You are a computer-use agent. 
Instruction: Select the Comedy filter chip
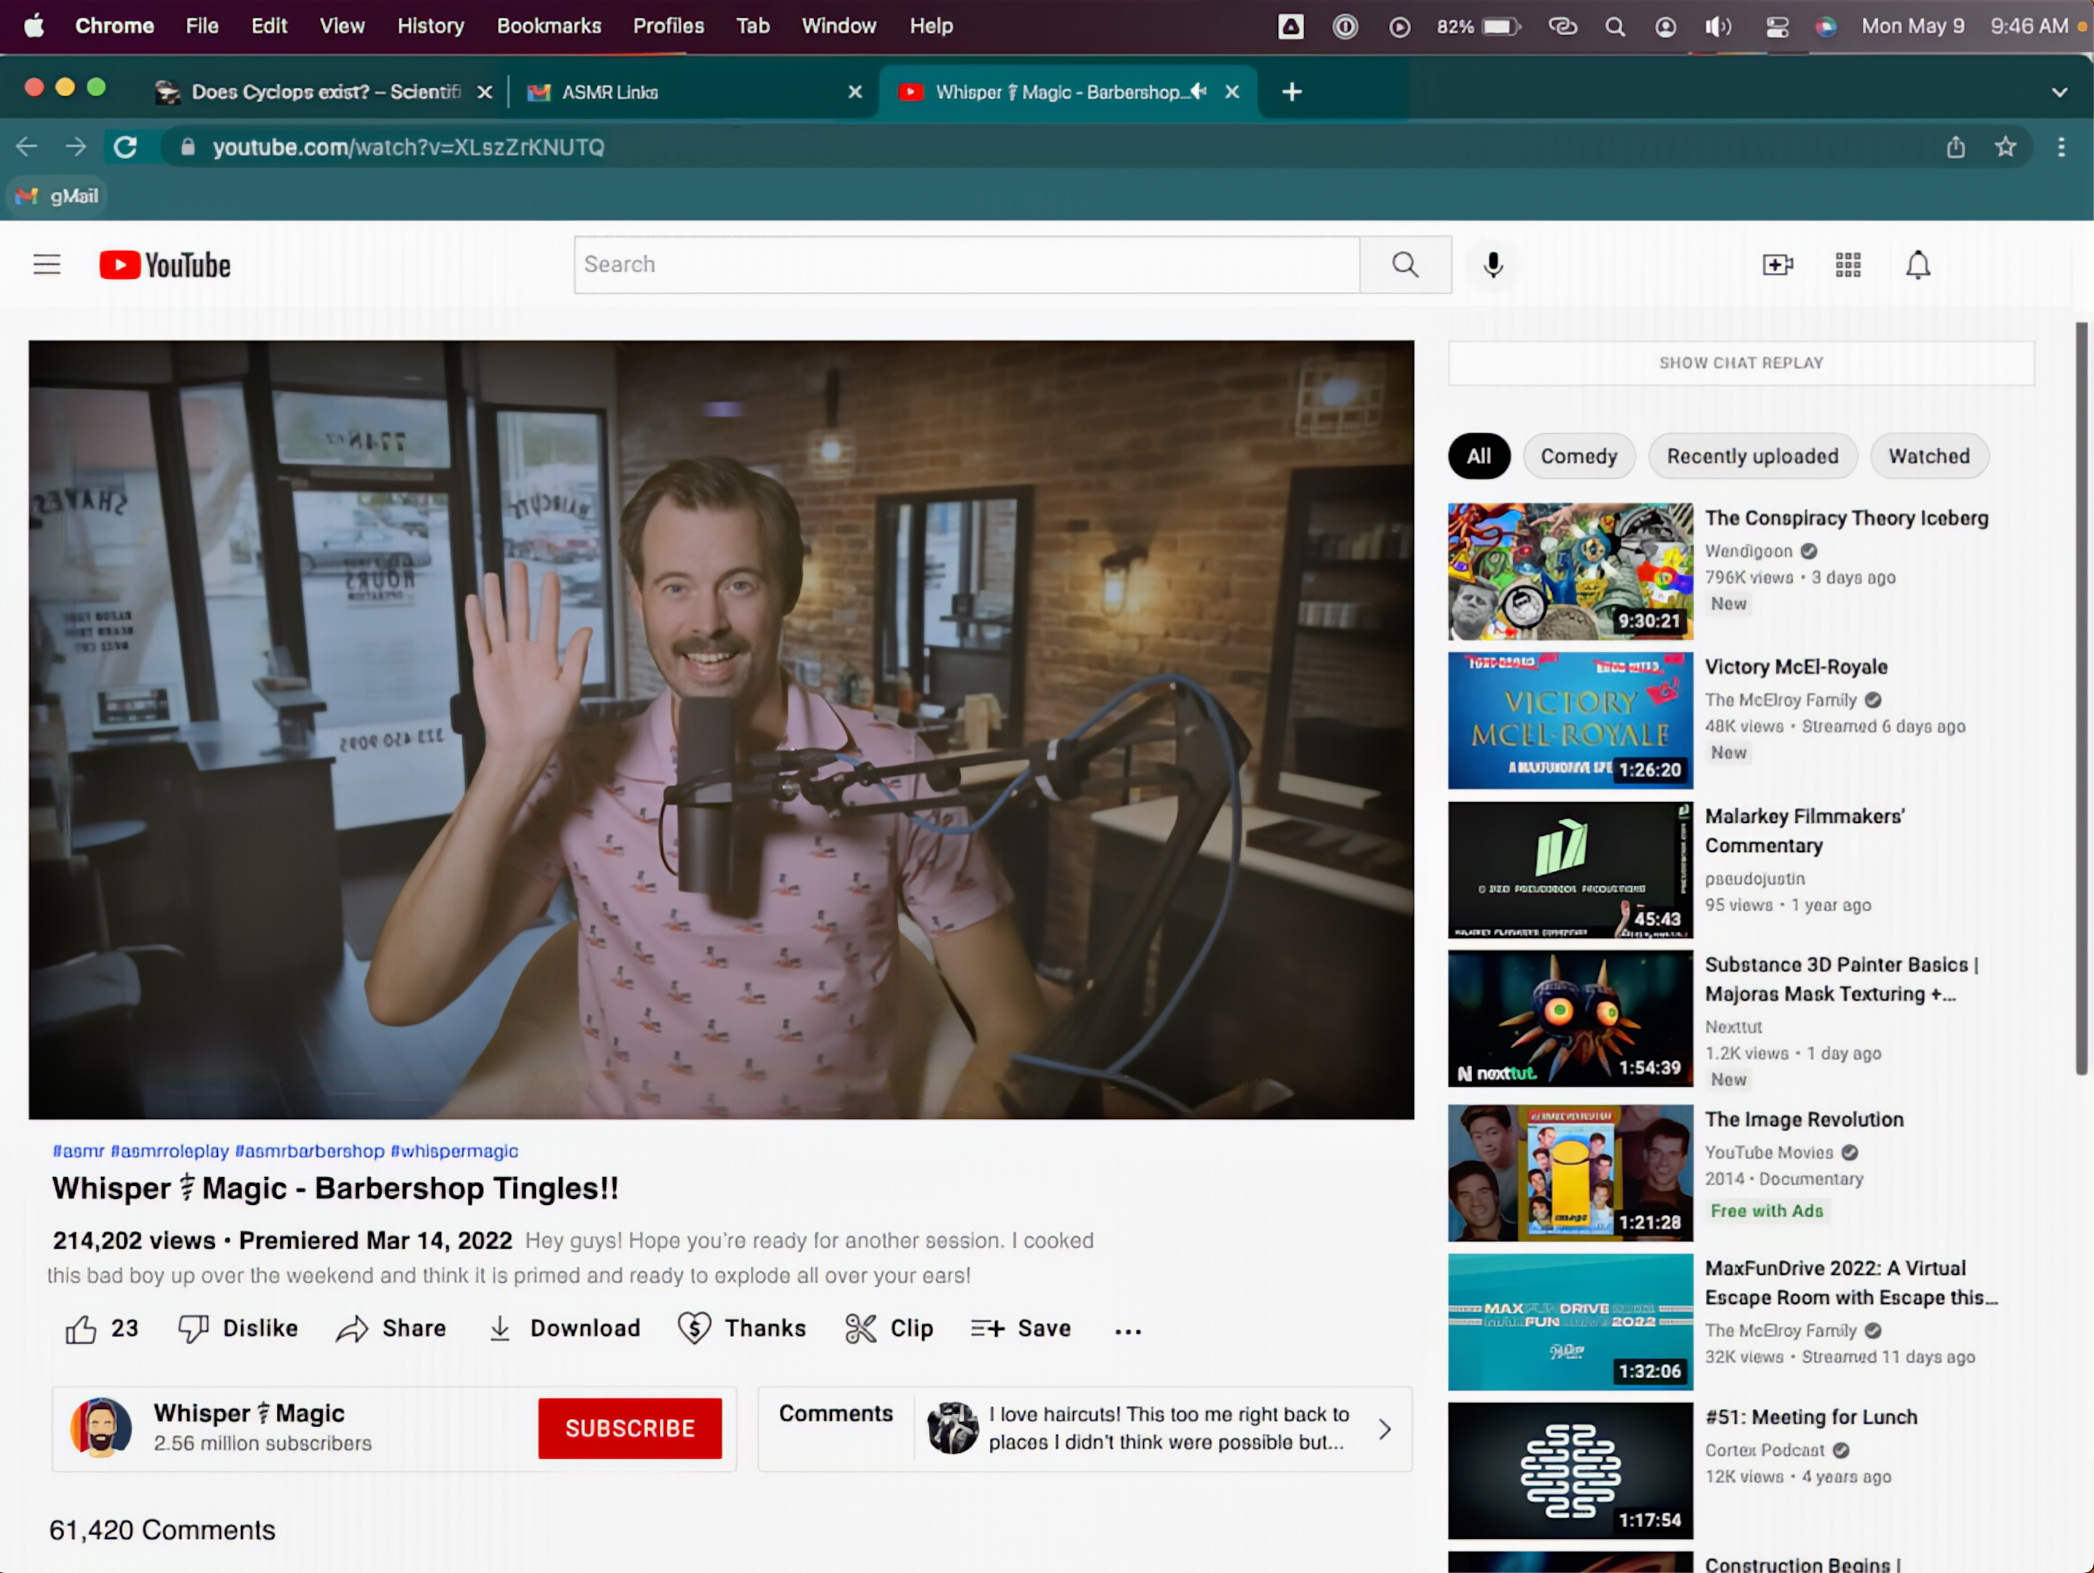point(1578,456)
